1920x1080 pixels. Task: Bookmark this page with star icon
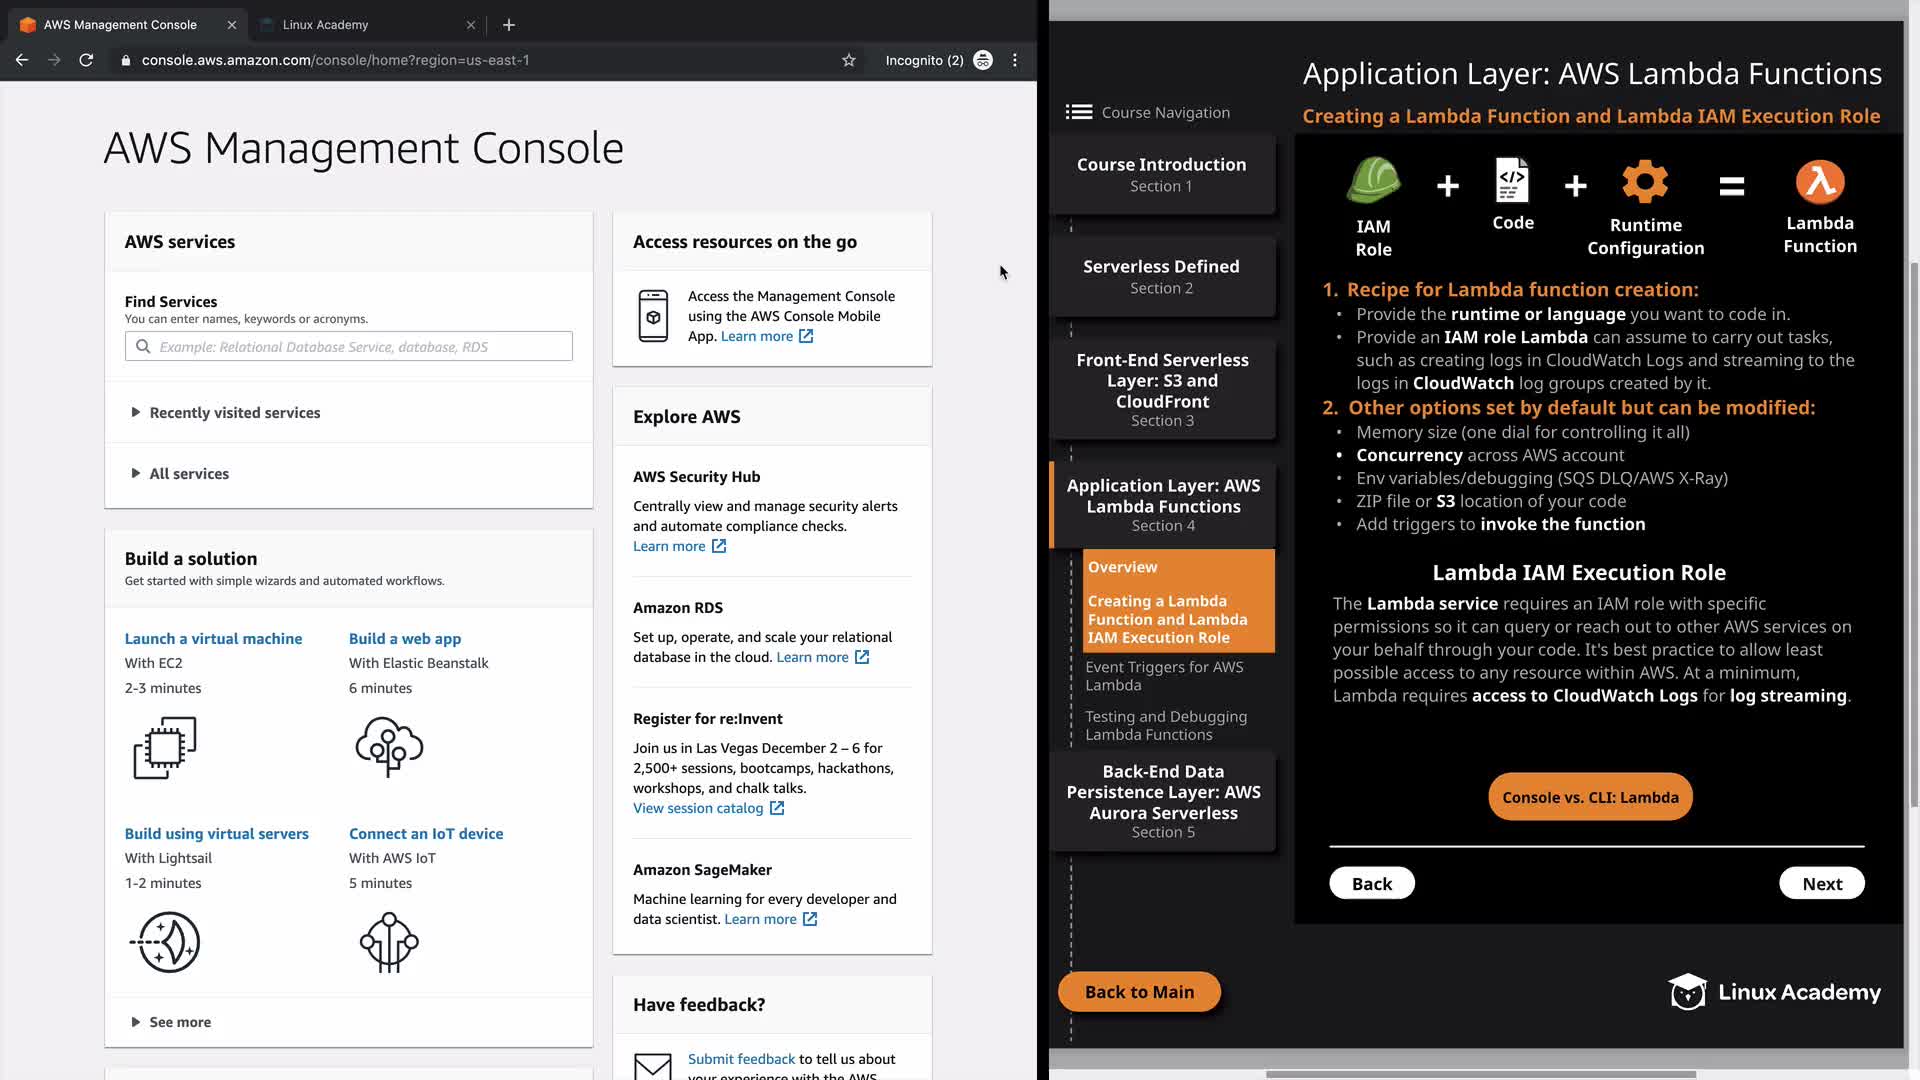pos(849,60)
